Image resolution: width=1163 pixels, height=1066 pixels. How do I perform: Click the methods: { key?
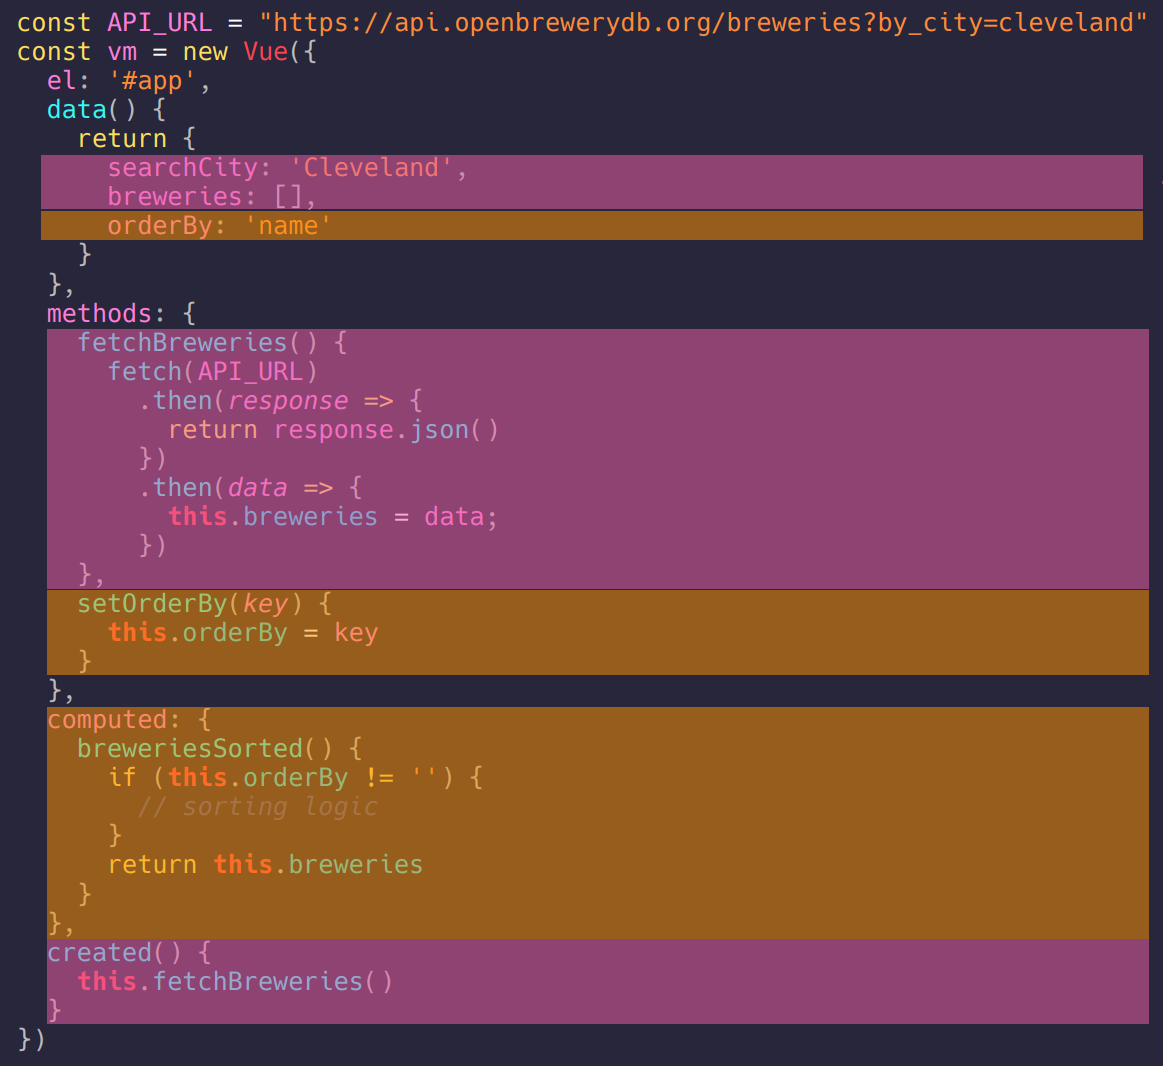tap(122, 313)
